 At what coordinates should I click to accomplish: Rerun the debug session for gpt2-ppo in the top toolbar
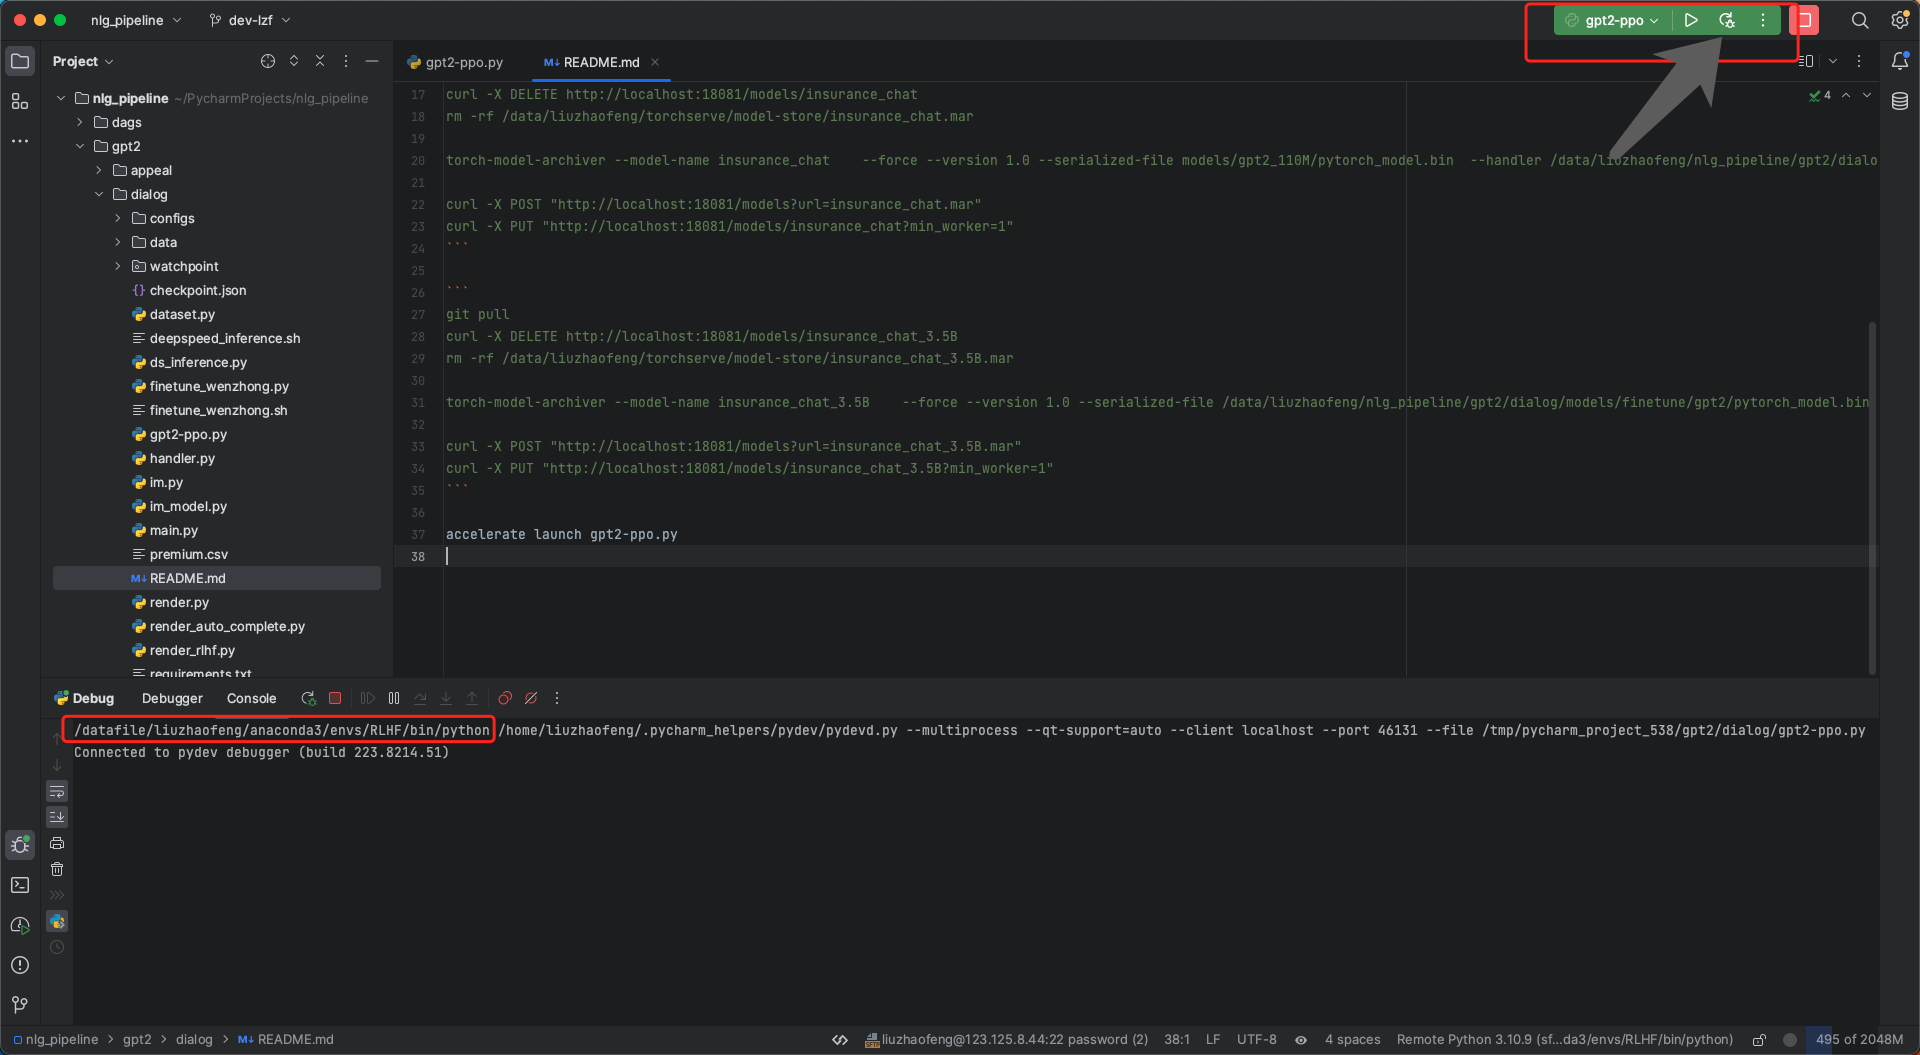pyautogui.click(x=1727, y=20)
